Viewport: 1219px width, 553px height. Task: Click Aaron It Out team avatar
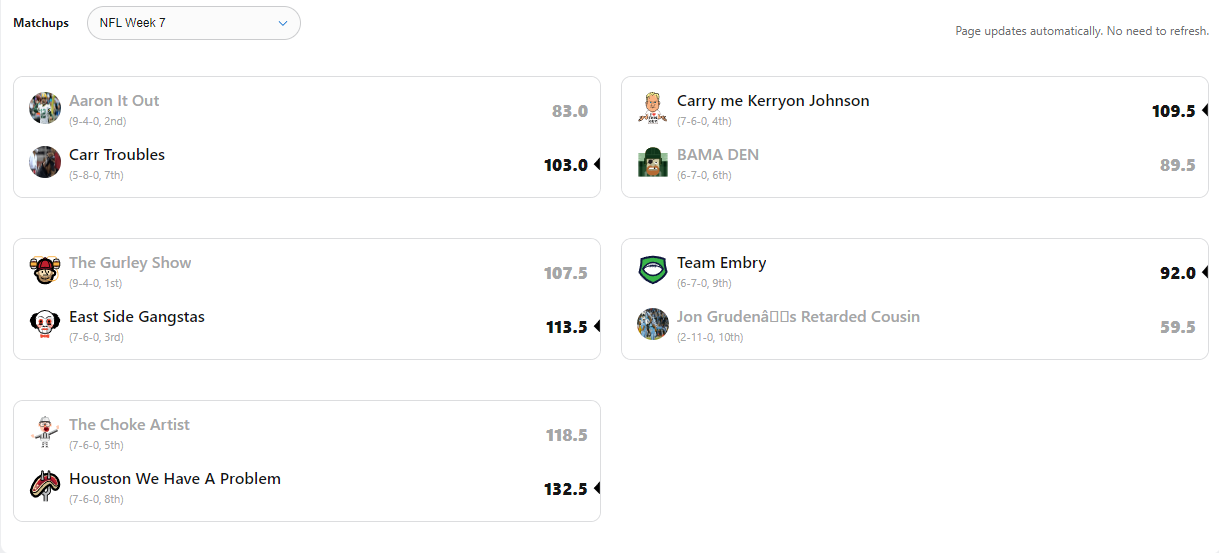pyautogui.click(x=45, y=108)
